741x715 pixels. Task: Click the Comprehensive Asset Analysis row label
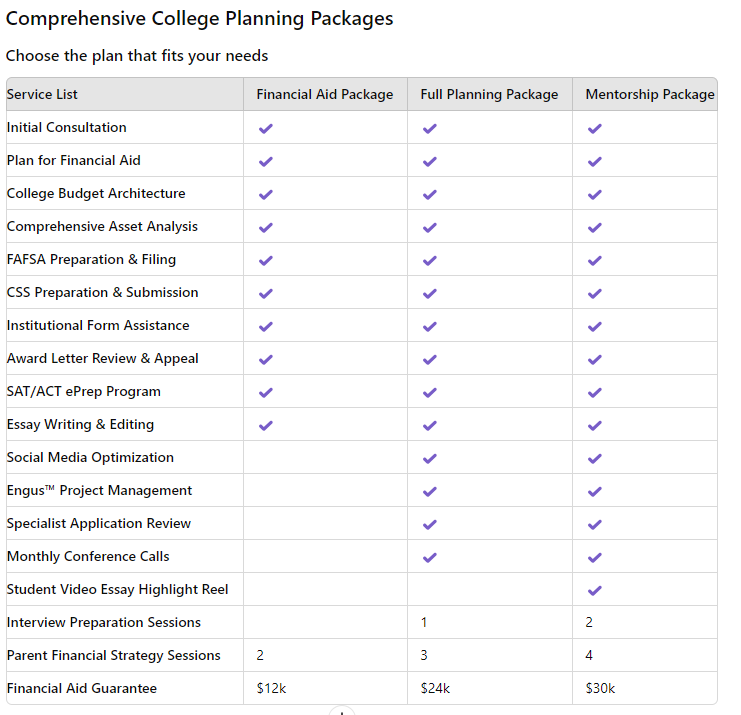[102, 227]
